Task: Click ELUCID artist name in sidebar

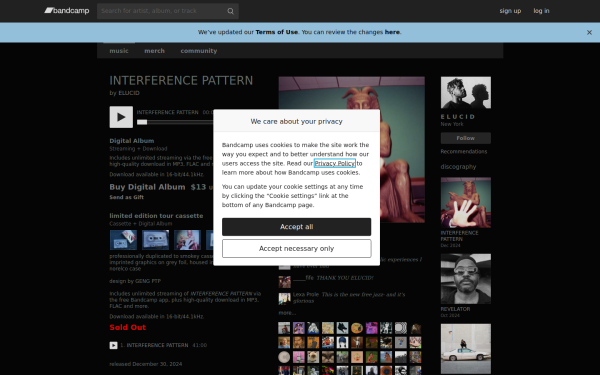Action: [458, 117]
